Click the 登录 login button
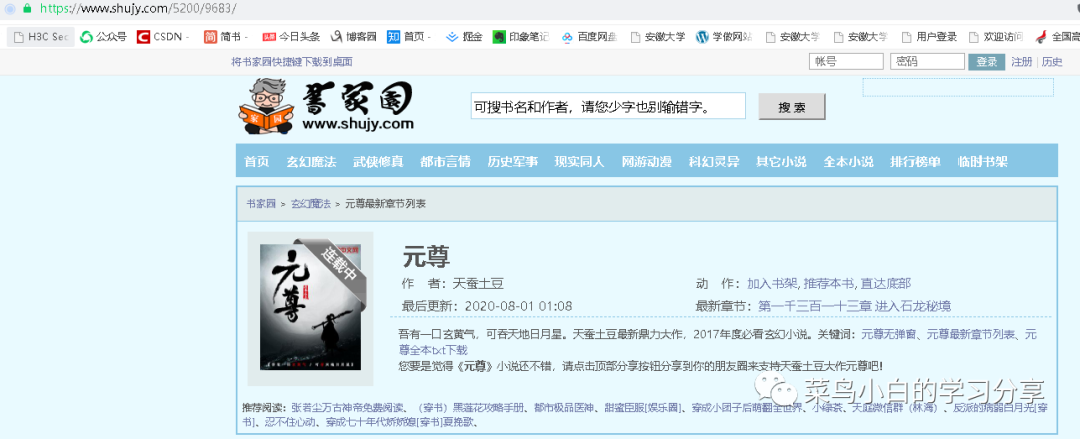 tap(986, 62)
